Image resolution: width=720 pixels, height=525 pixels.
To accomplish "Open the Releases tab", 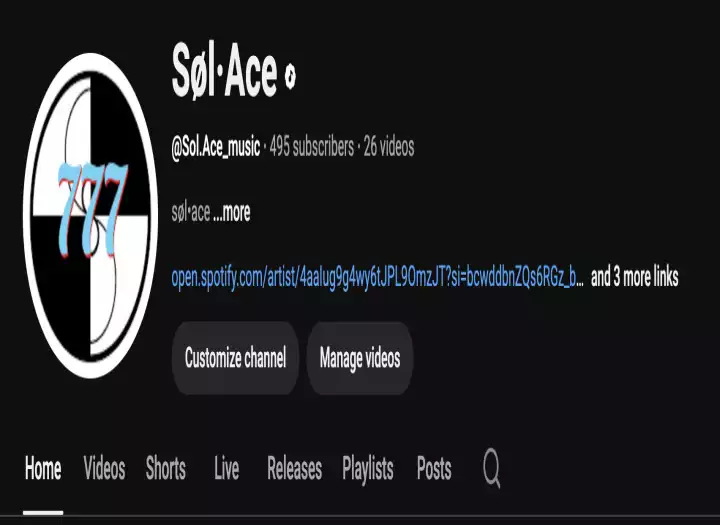I will 294,469.
